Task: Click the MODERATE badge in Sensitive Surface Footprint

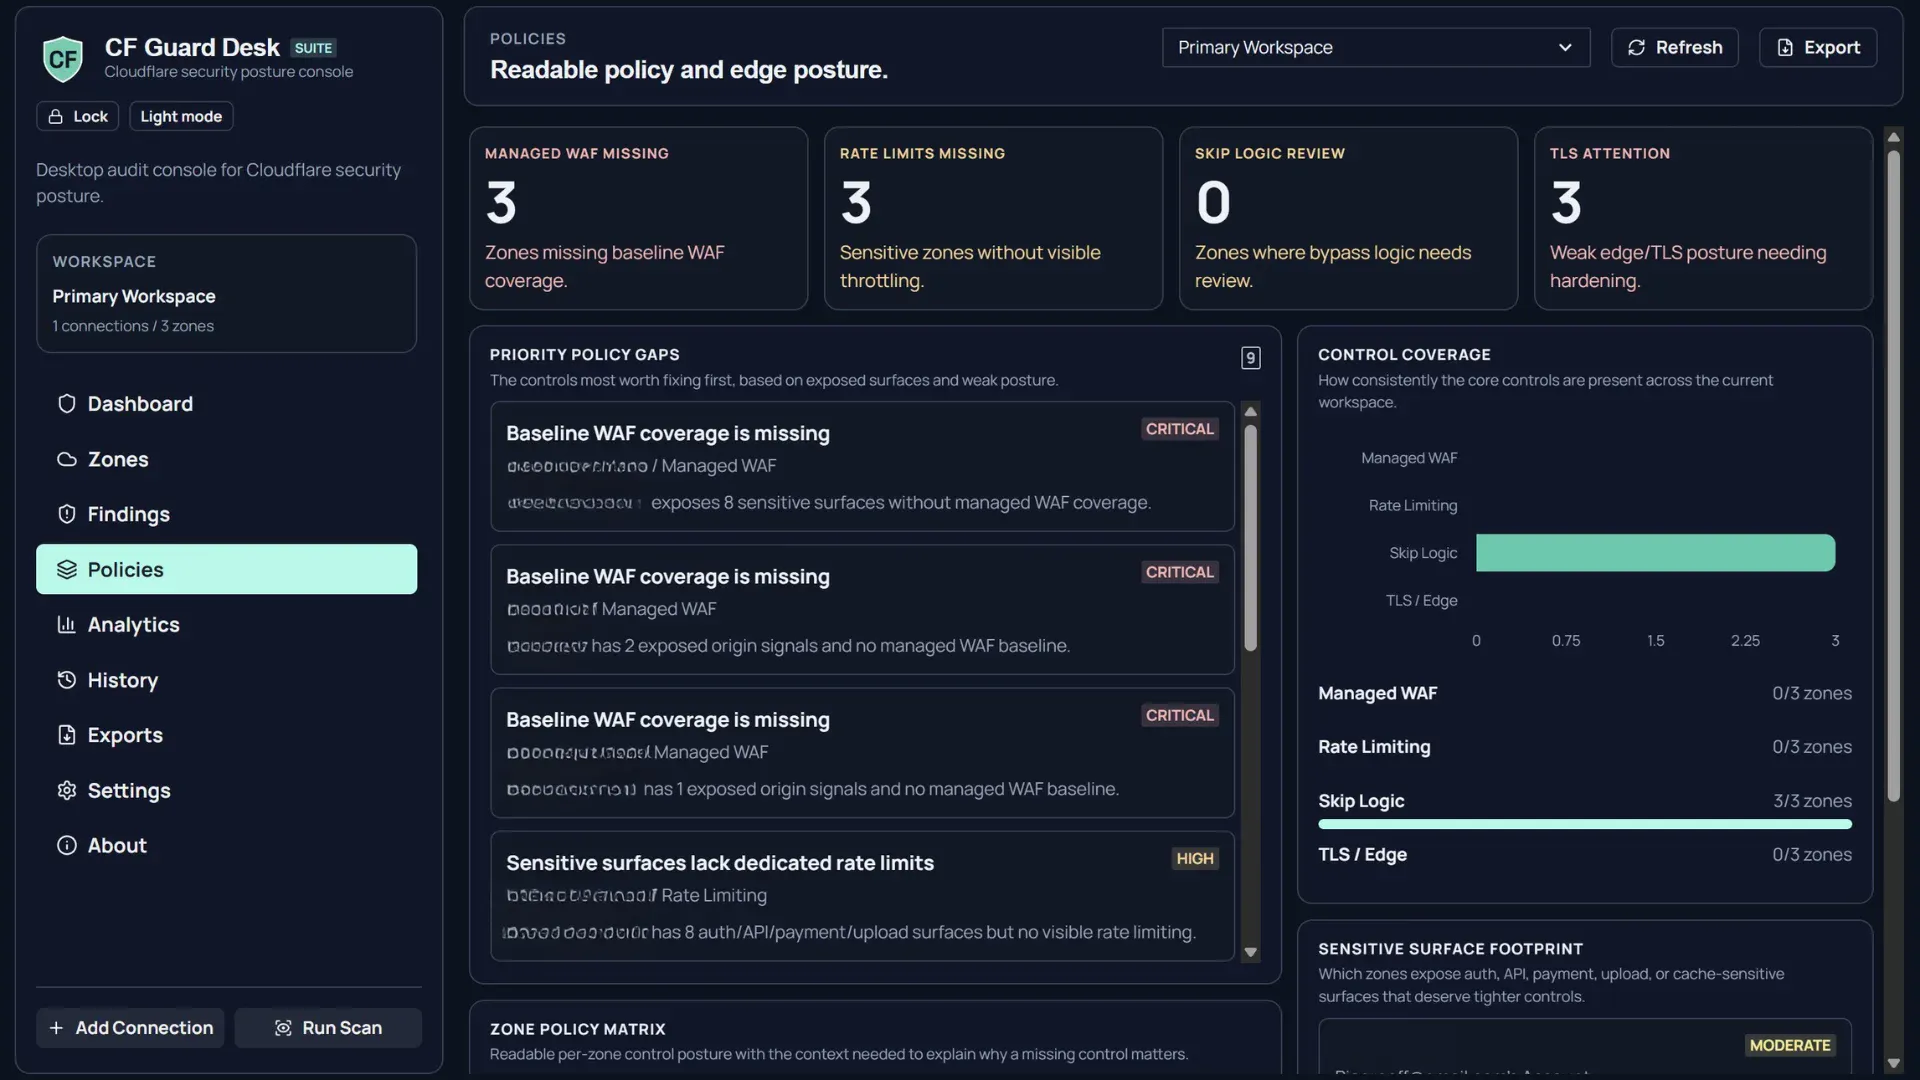Action: (1790, 1045)
